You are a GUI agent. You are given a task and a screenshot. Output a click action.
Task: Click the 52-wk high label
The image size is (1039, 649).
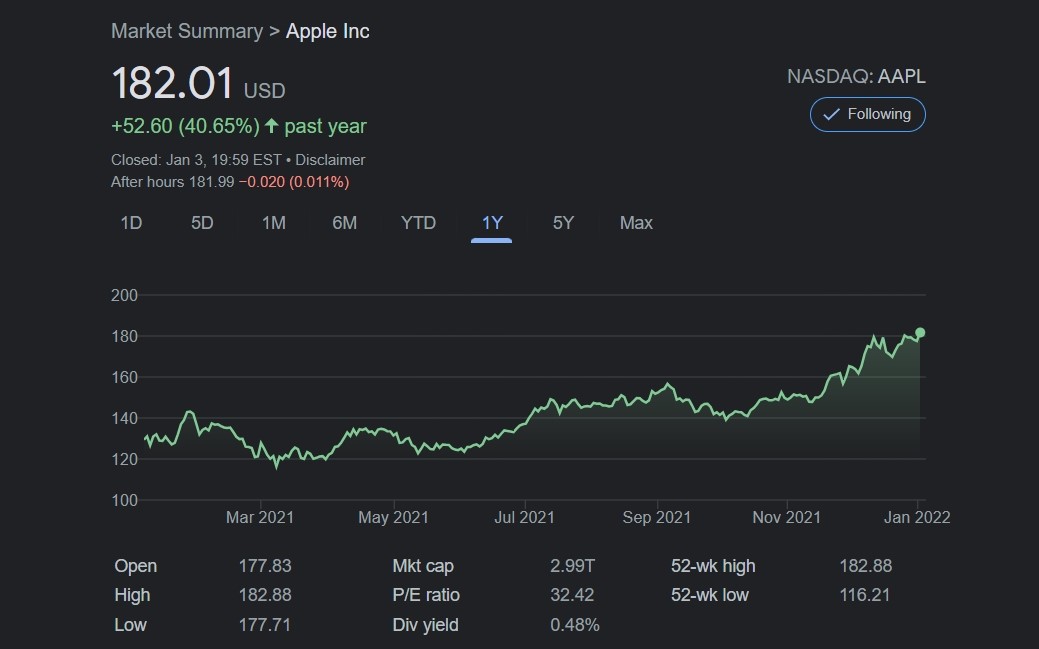click(713, 566)
